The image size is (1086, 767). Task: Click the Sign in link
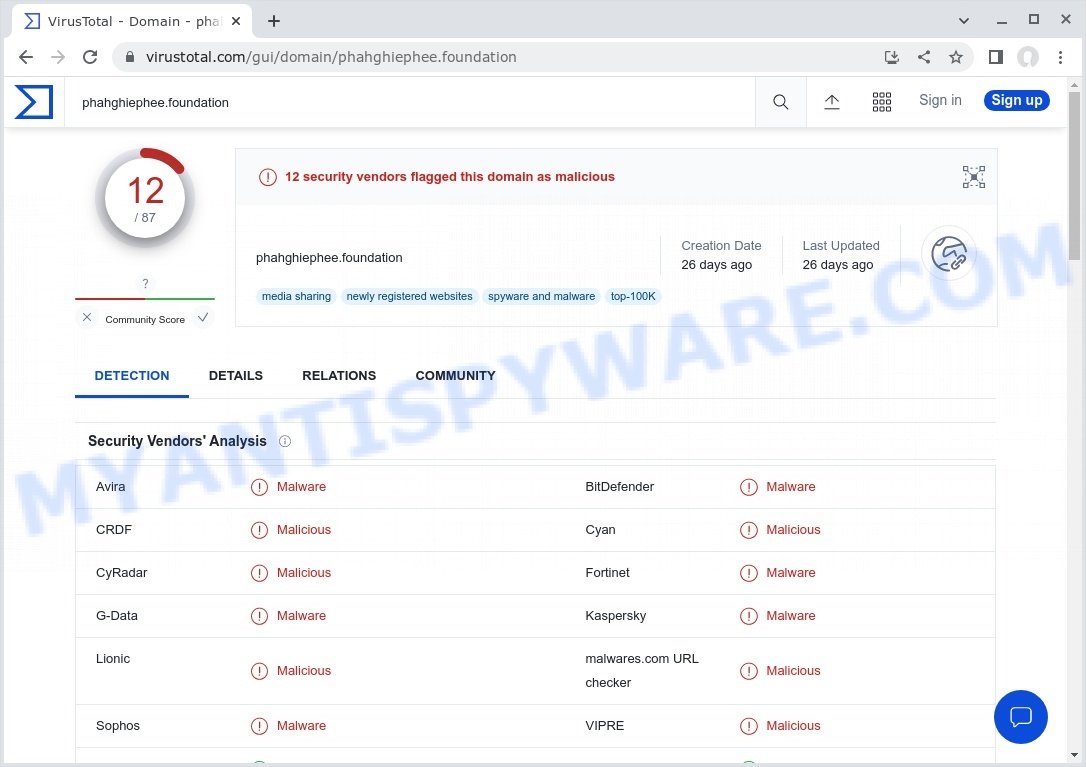[x=940, y=100]
